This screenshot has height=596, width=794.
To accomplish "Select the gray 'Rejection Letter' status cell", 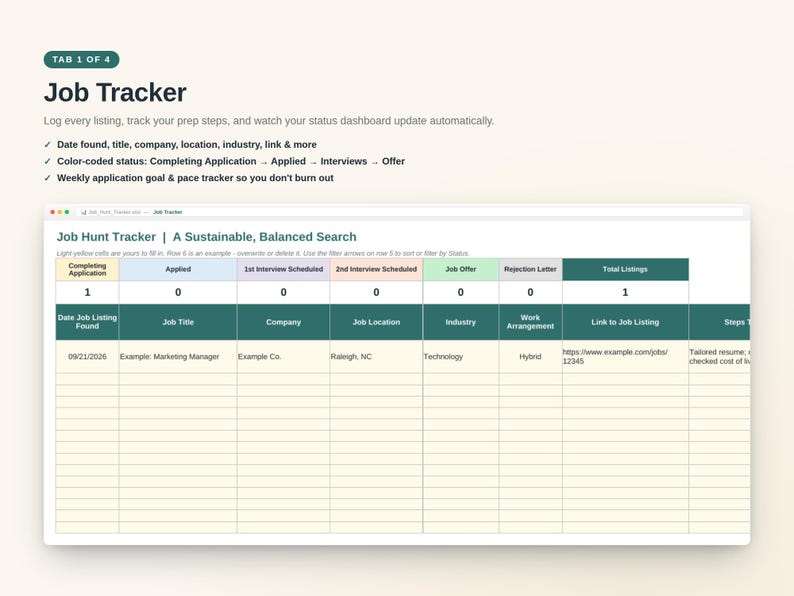I will (530, 269).
